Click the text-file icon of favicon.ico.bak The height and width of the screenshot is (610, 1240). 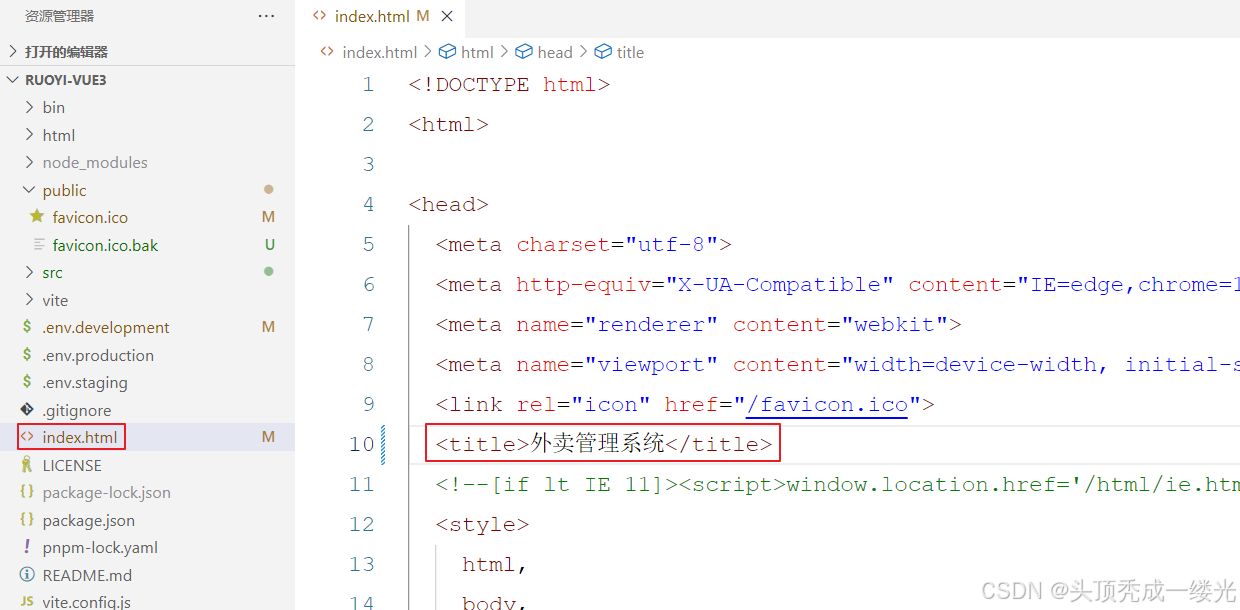[x=38, y=245]
